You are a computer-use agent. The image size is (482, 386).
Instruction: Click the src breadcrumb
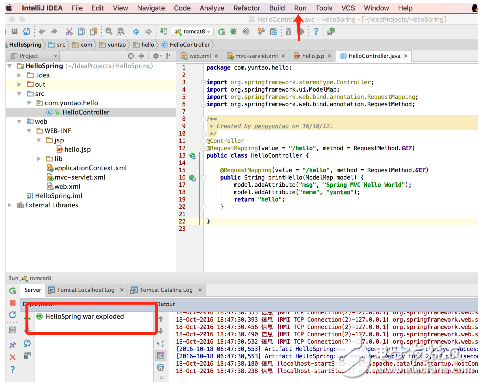(57, 45)
